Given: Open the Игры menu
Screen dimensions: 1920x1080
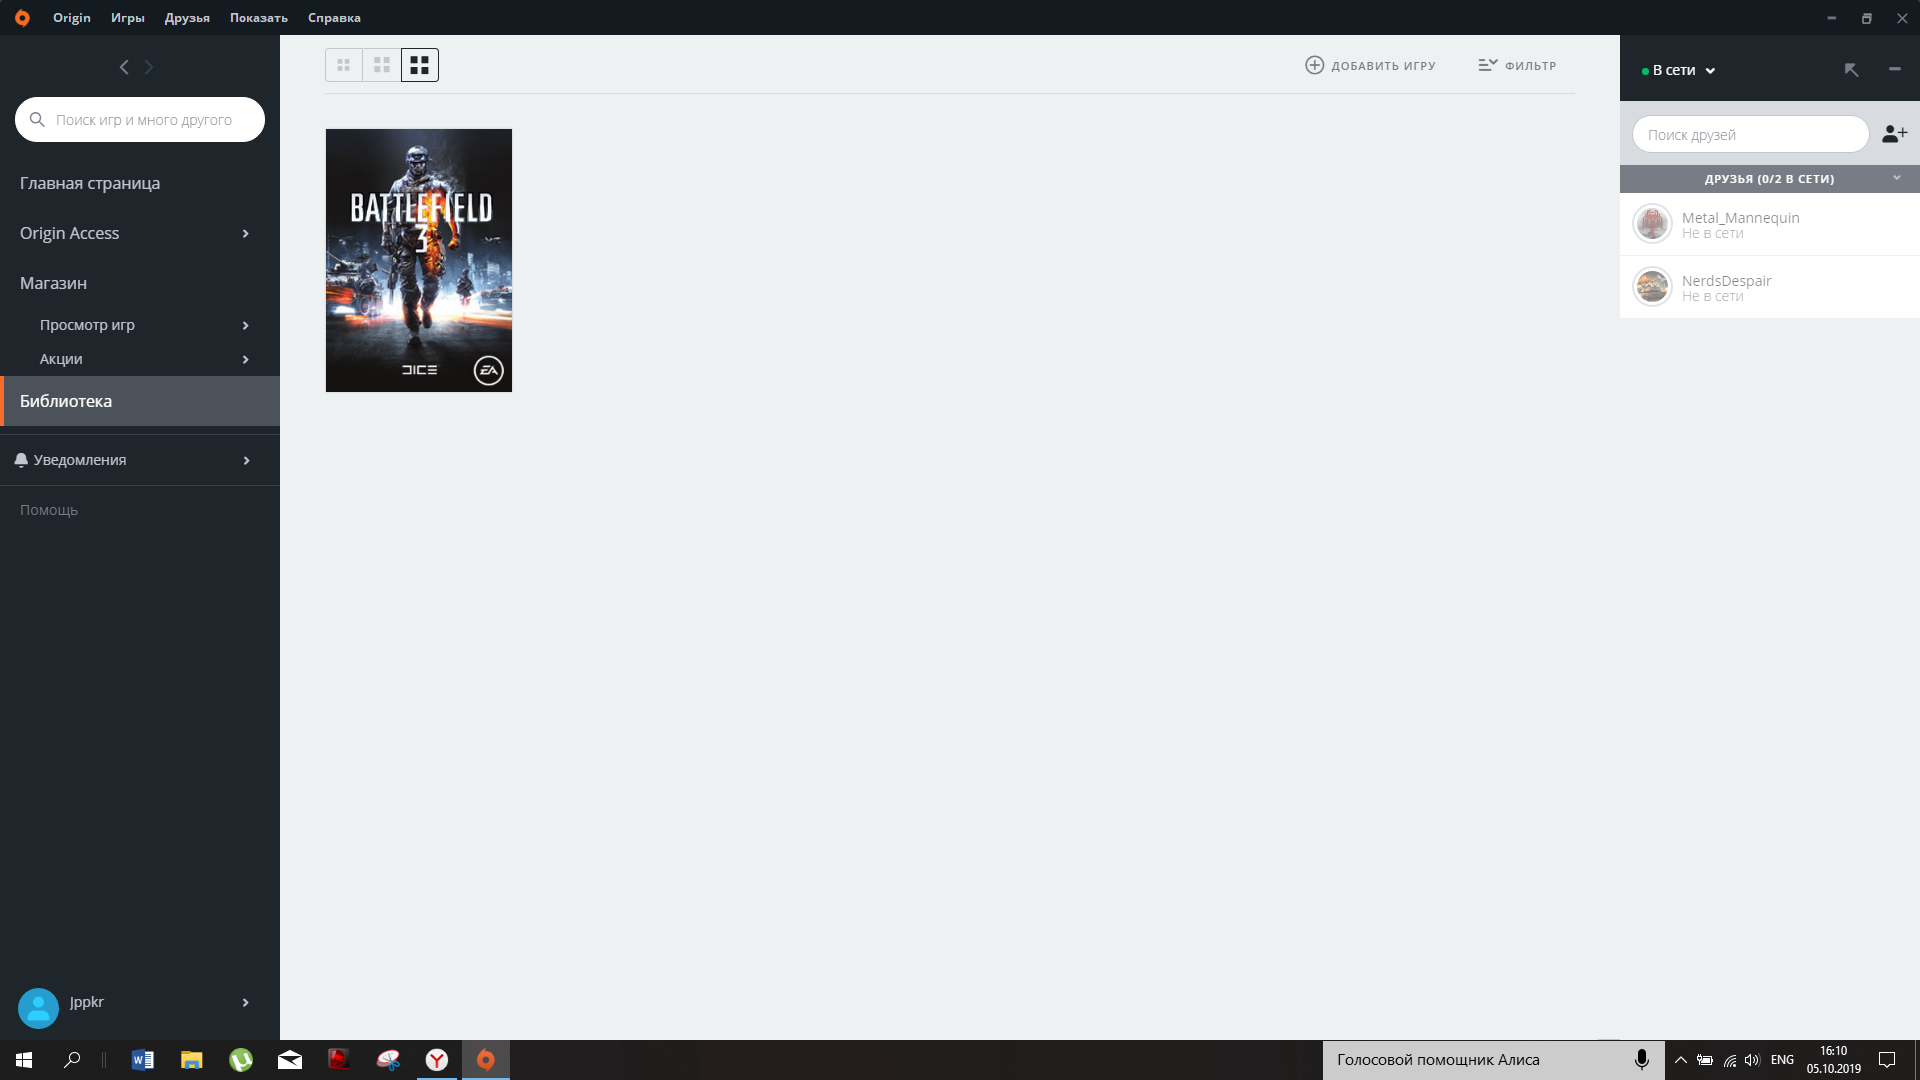Looking at the screenshot, I should click(128, 18).
